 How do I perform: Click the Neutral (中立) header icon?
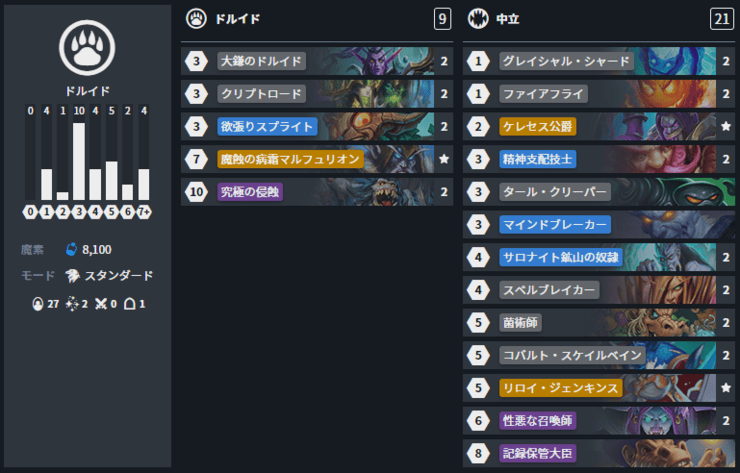(478, 19)
